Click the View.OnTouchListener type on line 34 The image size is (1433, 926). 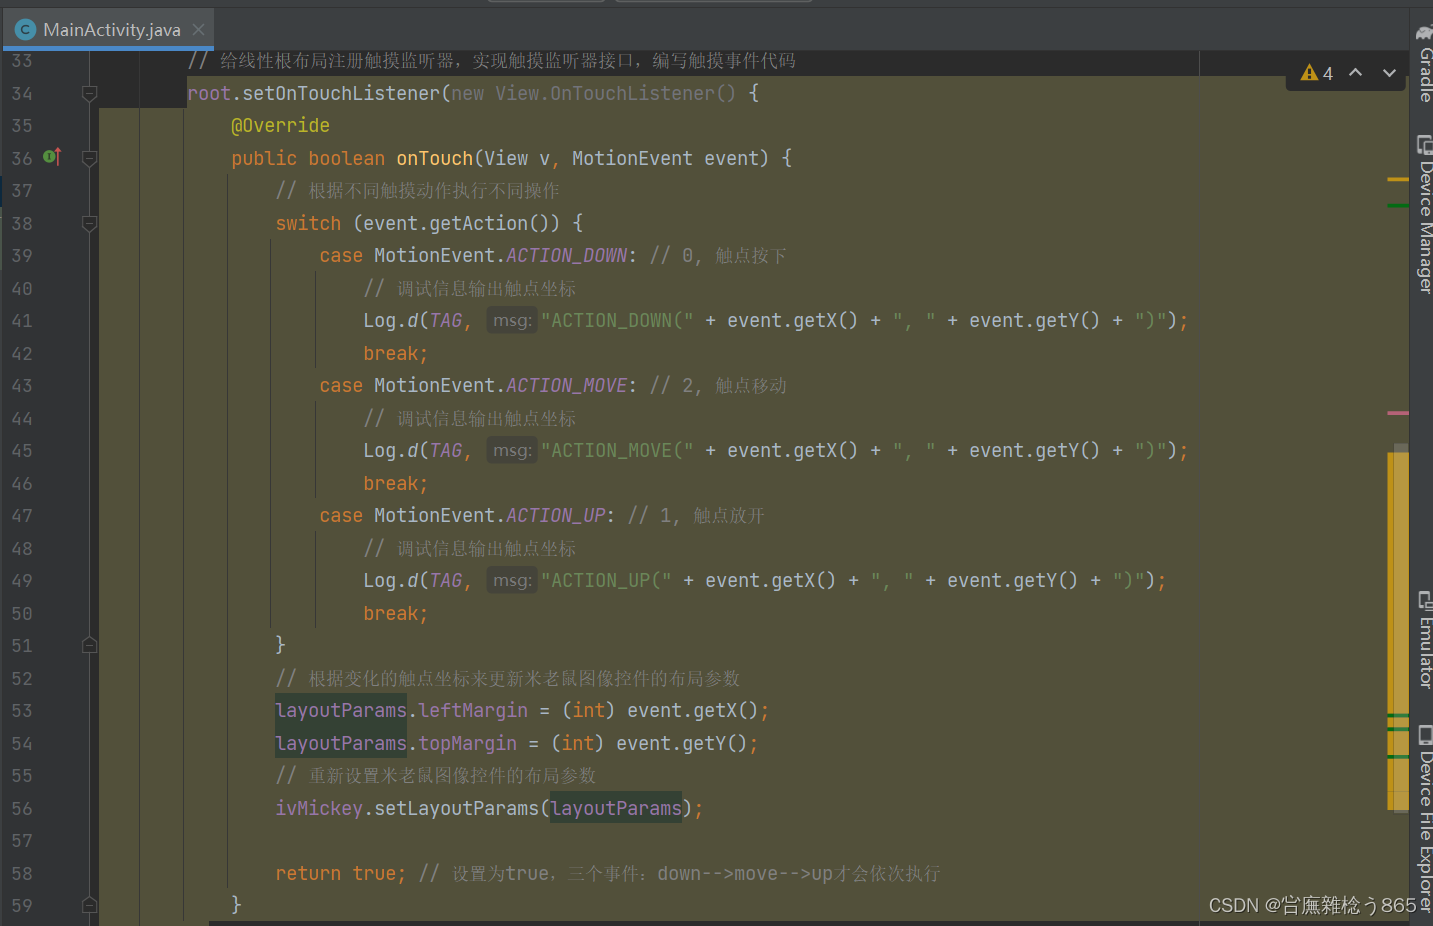[605, 93]
